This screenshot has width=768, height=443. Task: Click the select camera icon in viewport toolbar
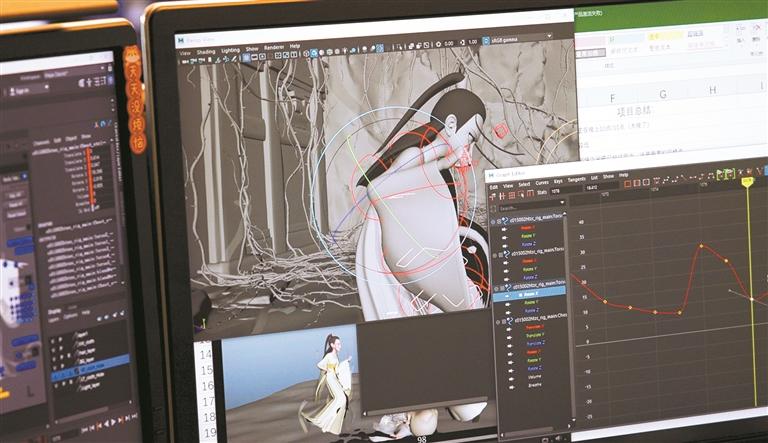pos(185,61)
